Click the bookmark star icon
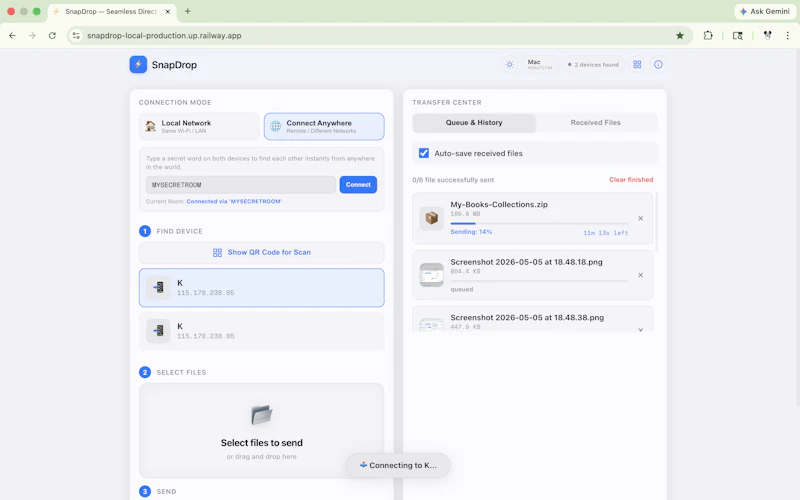This screenshot has height=500, width=800. [680, 35]
